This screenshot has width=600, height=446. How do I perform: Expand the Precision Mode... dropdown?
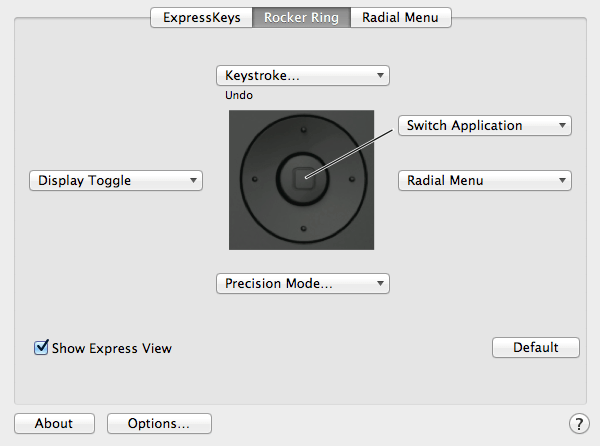point(303,283)
